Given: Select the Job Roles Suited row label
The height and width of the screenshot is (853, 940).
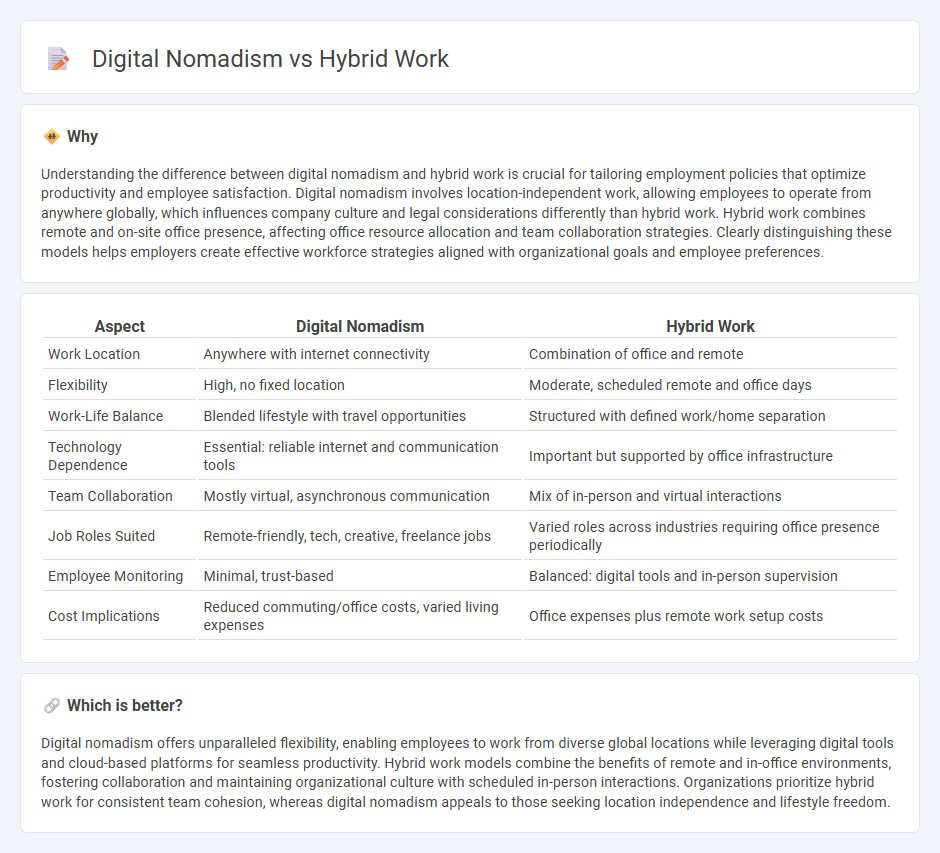Looking at the screenshot, I should (x=101, y=536).
